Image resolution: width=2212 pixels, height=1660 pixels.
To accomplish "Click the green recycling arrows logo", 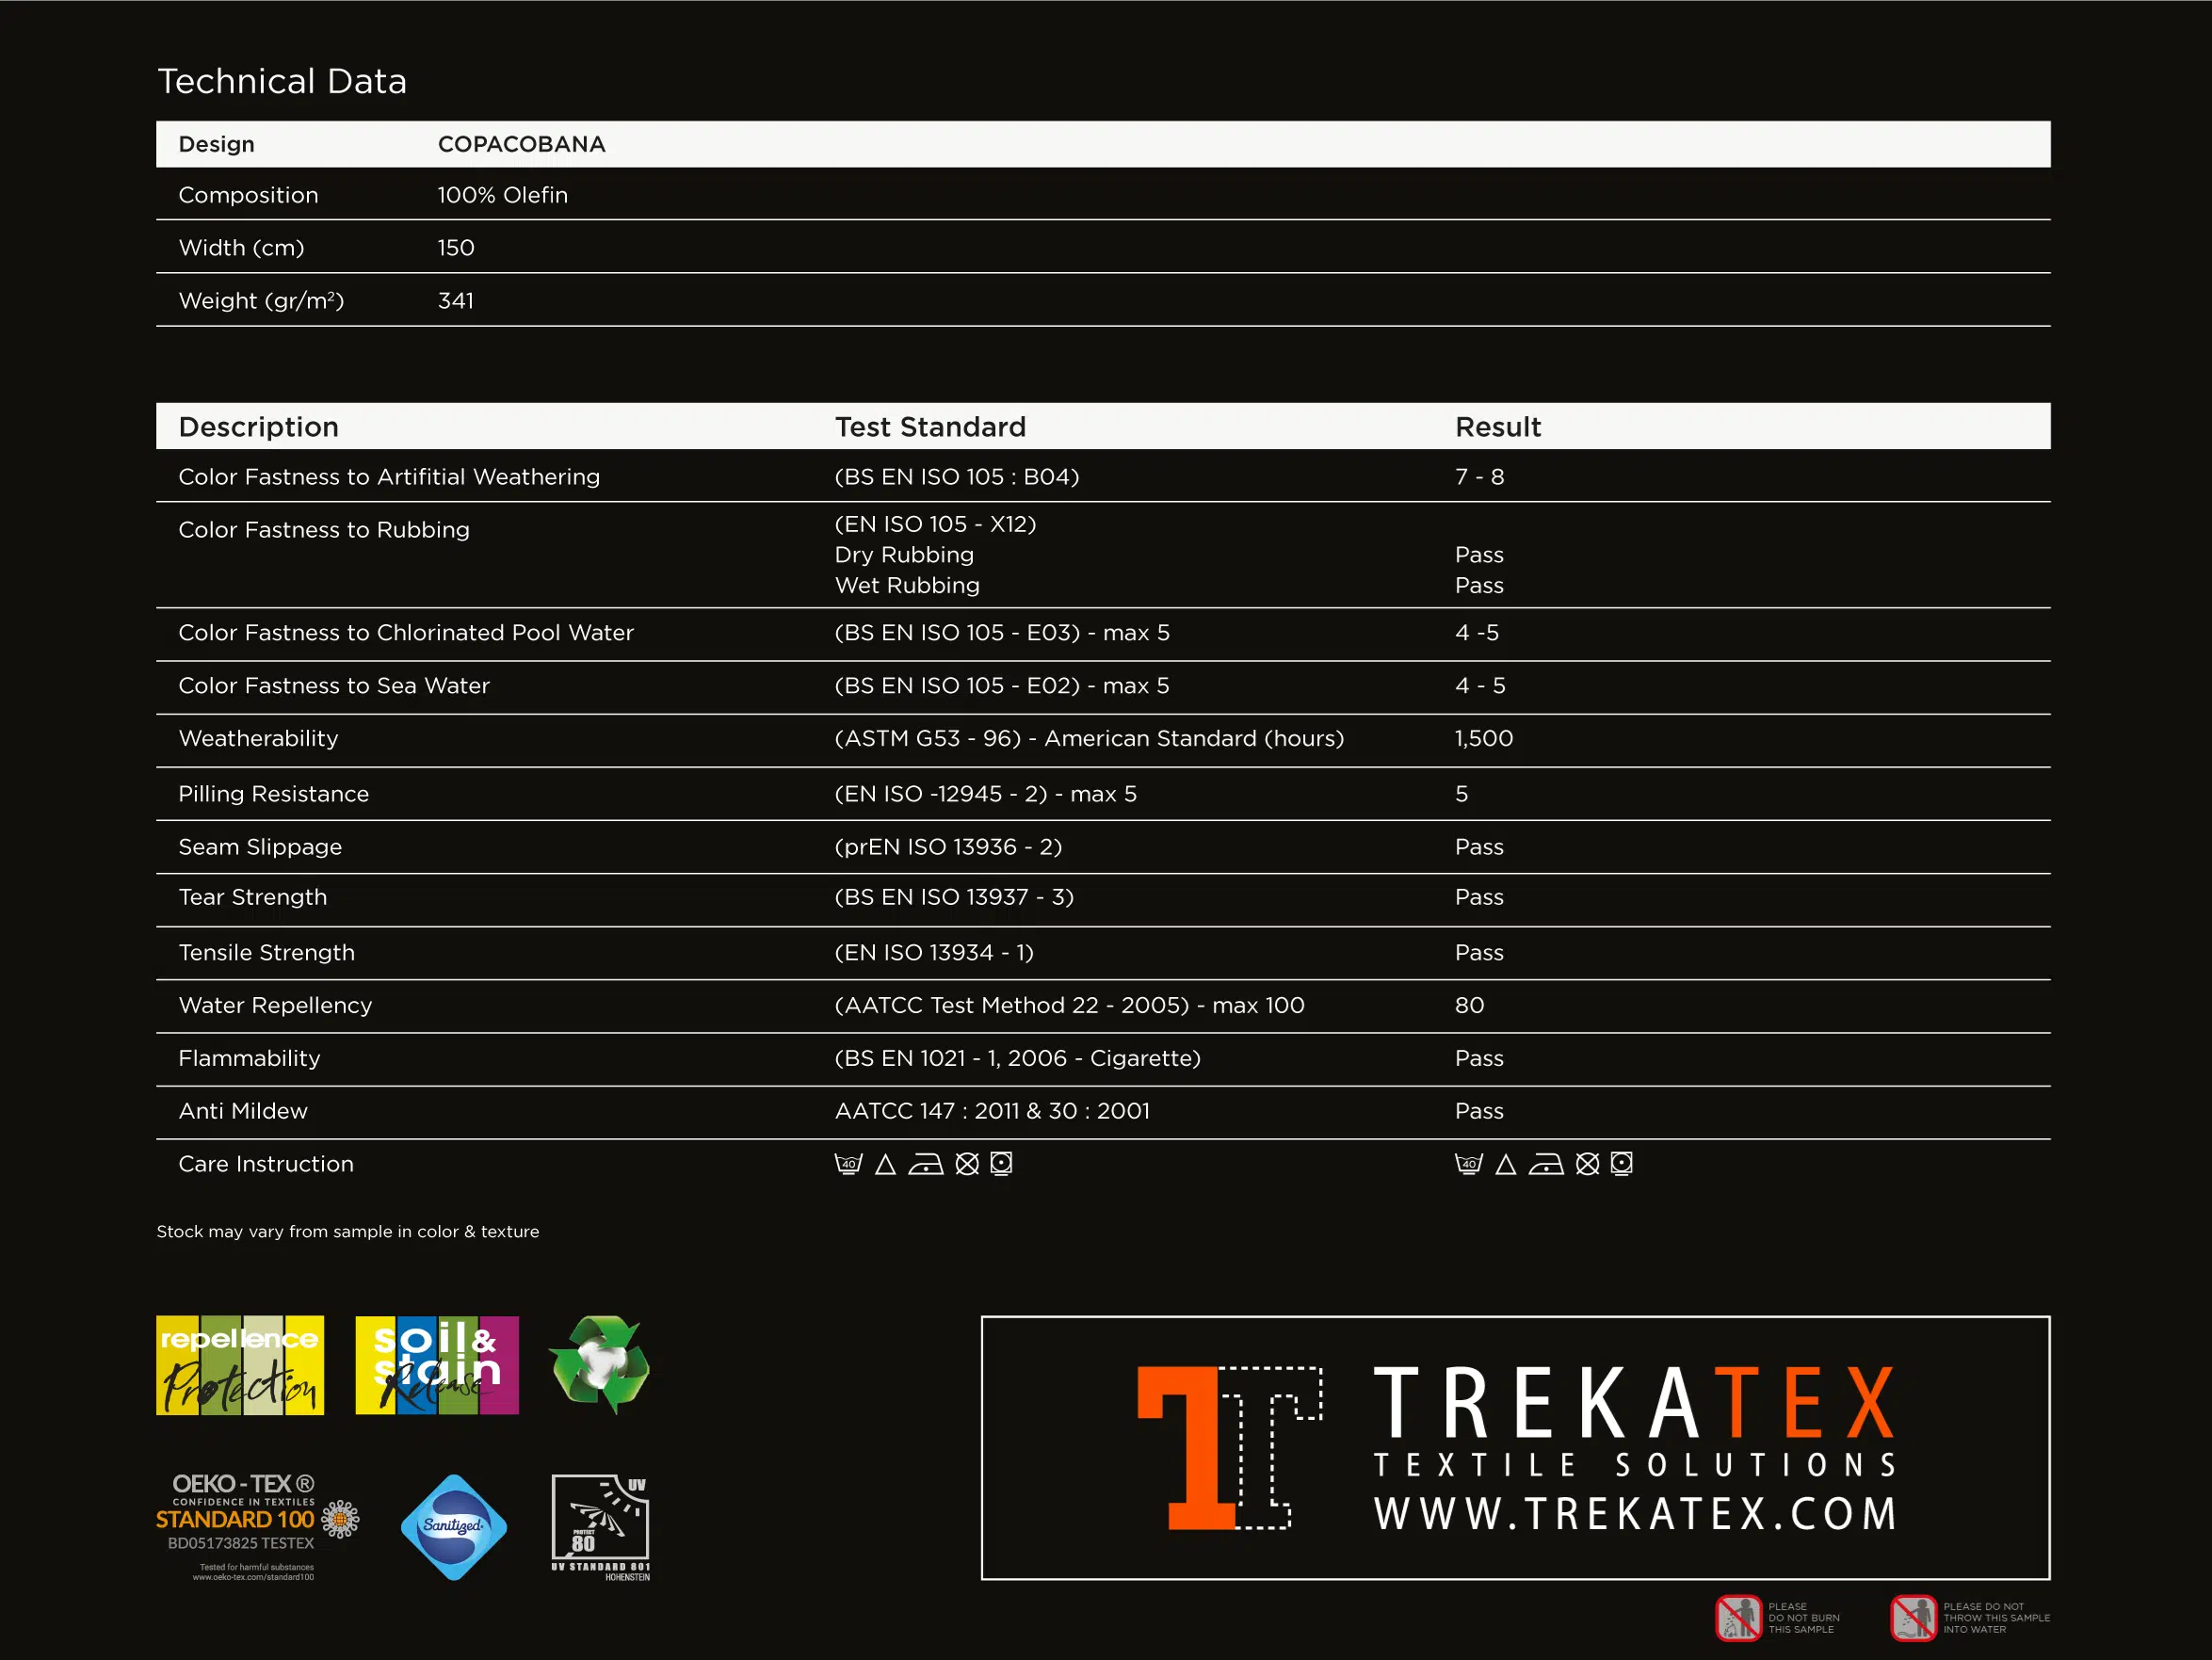I will point(600,1364).
